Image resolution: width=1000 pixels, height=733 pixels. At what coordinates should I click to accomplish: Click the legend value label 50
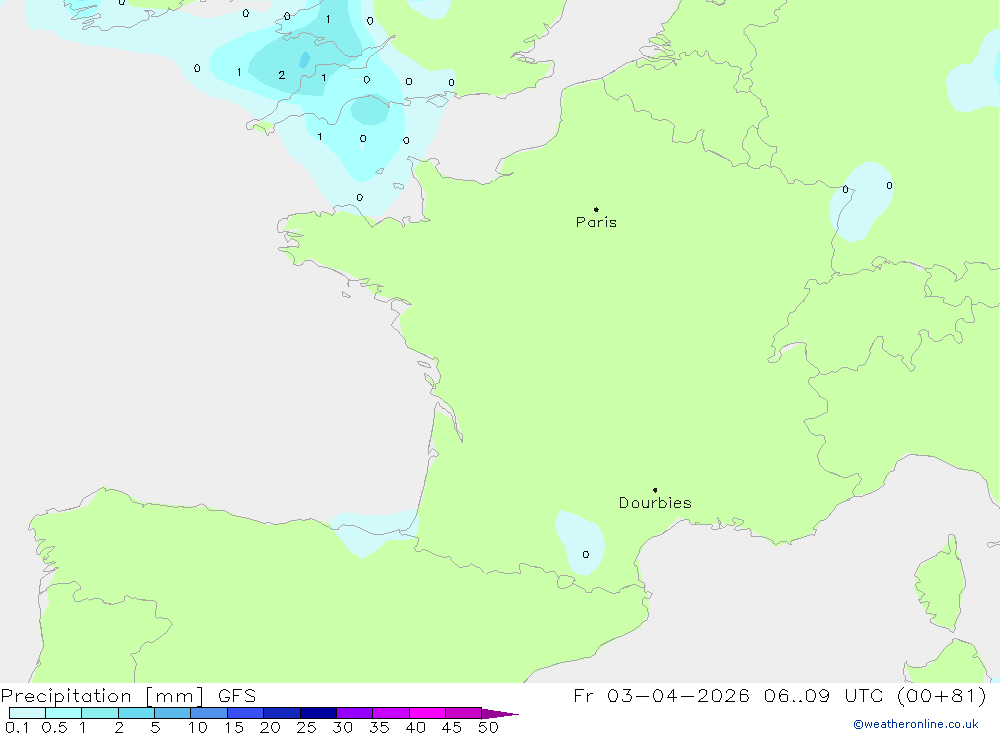click(x=488, y=727)
